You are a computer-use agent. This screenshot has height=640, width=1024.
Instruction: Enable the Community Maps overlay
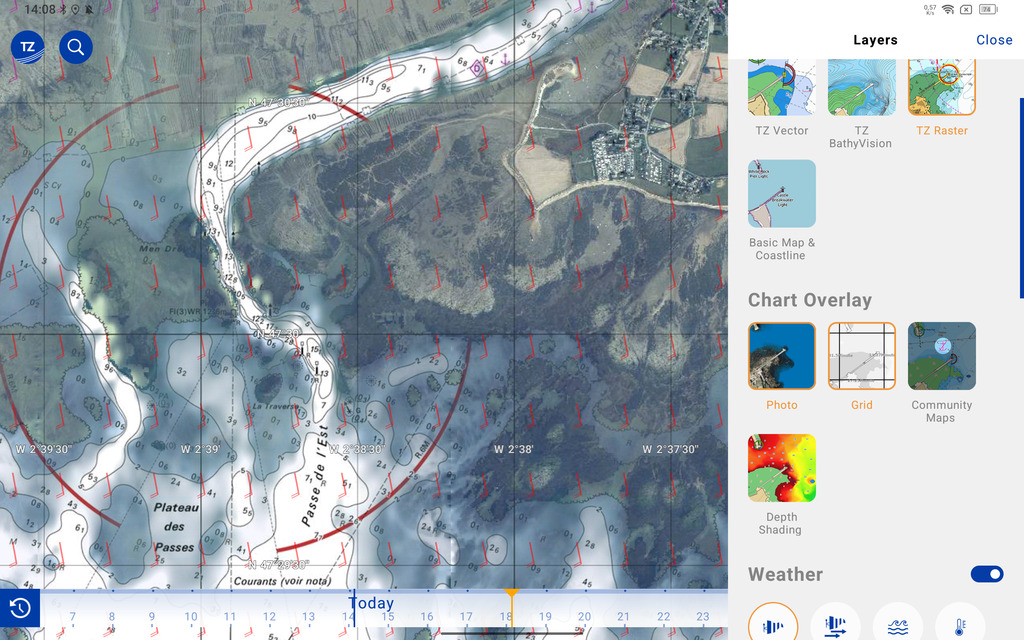click(942, 356)
